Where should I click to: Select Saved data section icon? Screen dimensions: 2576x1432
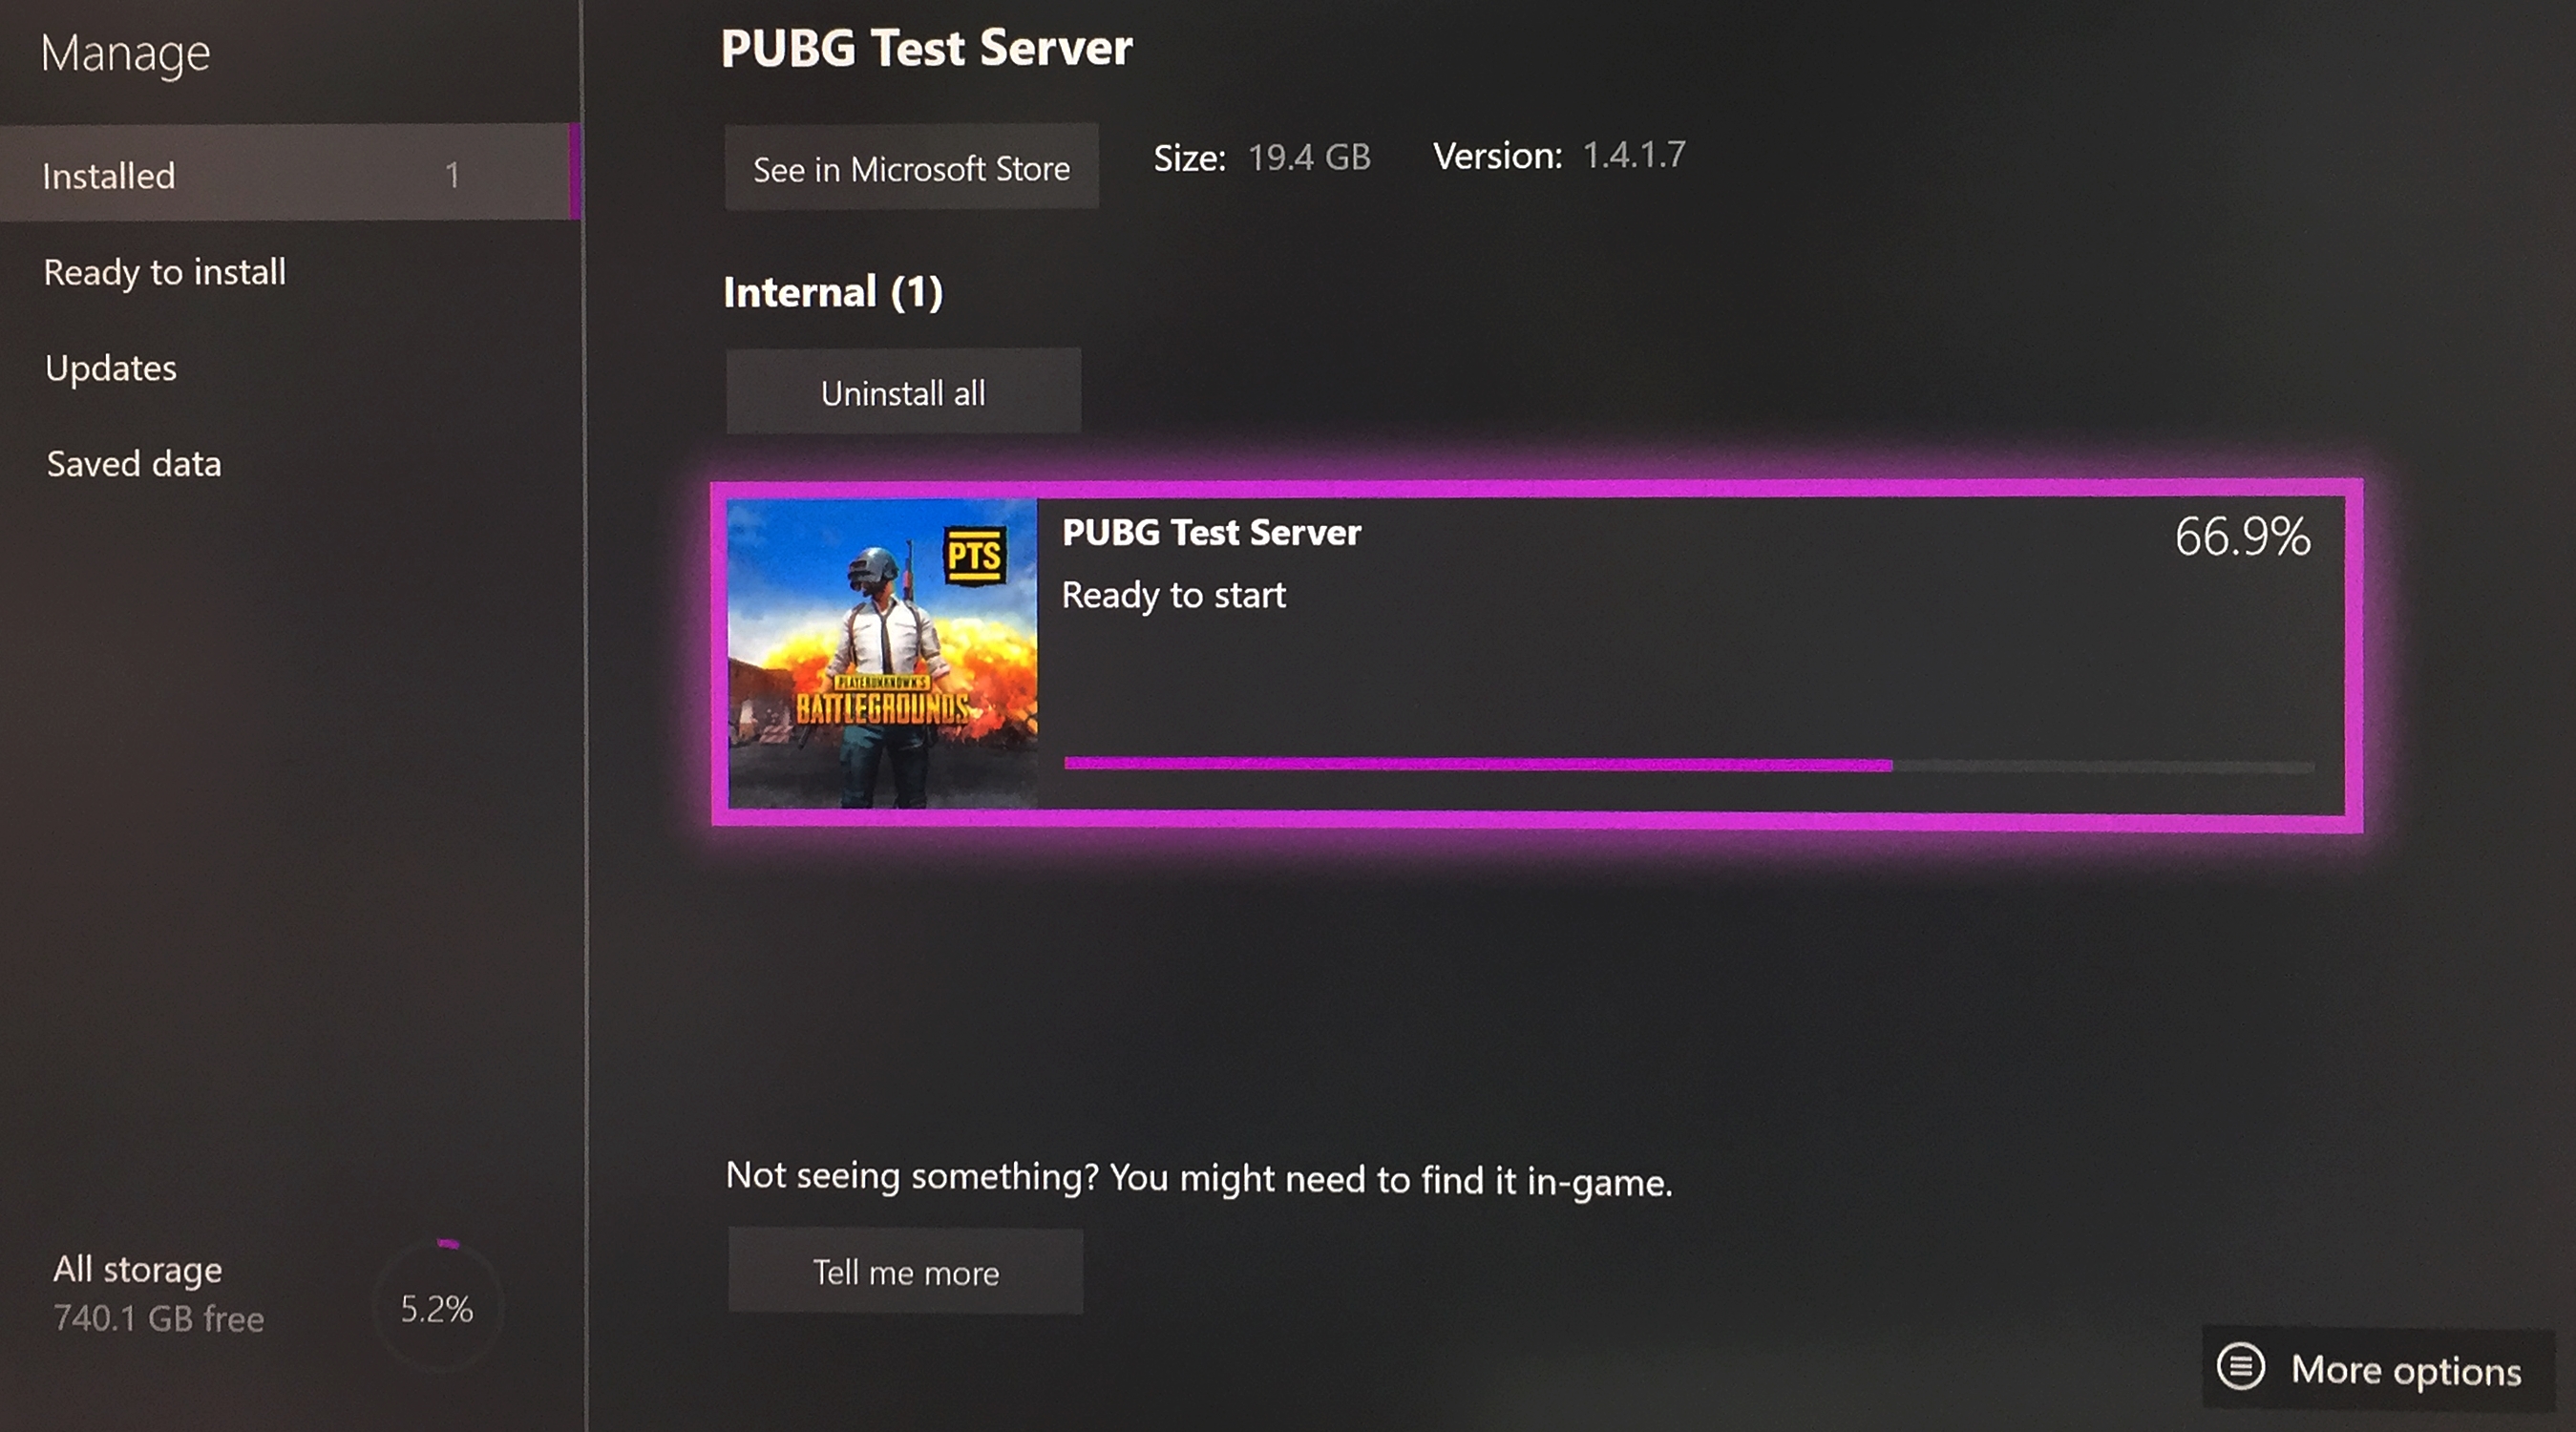(133, 462)
